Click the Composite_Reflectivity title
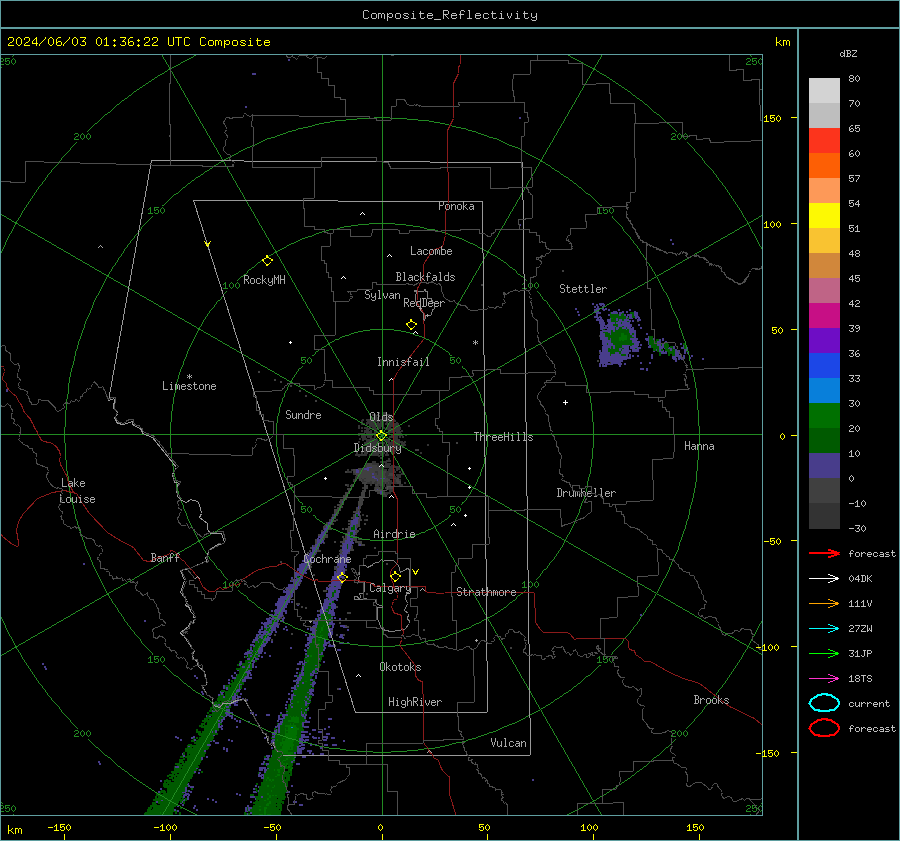900x841 pixels. [x=450, y=15]
